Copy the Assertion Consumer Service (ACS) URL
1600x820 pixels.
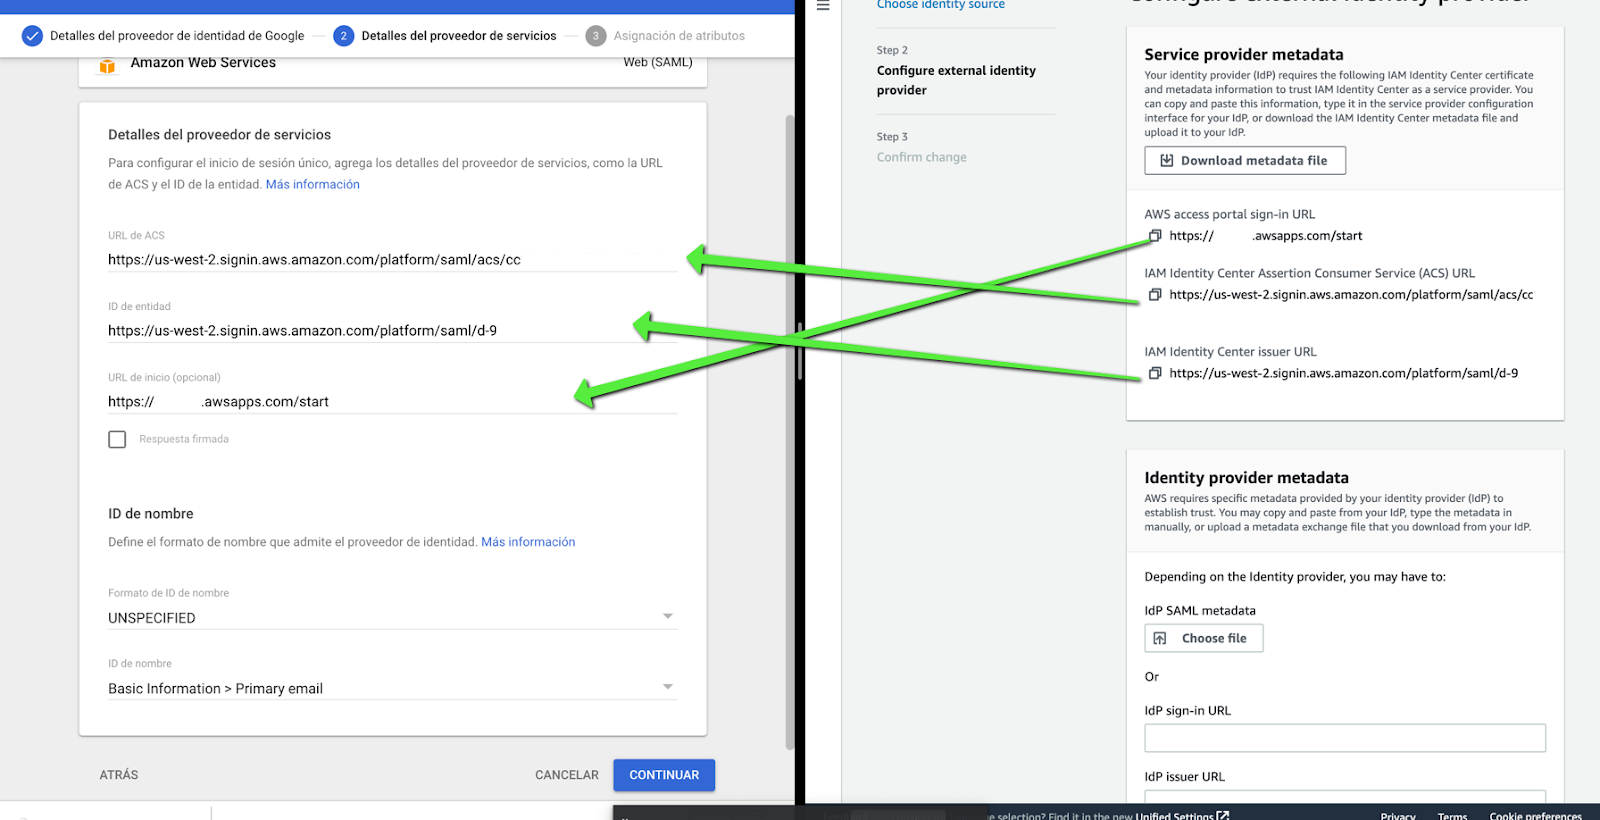tap(1155, 295)
